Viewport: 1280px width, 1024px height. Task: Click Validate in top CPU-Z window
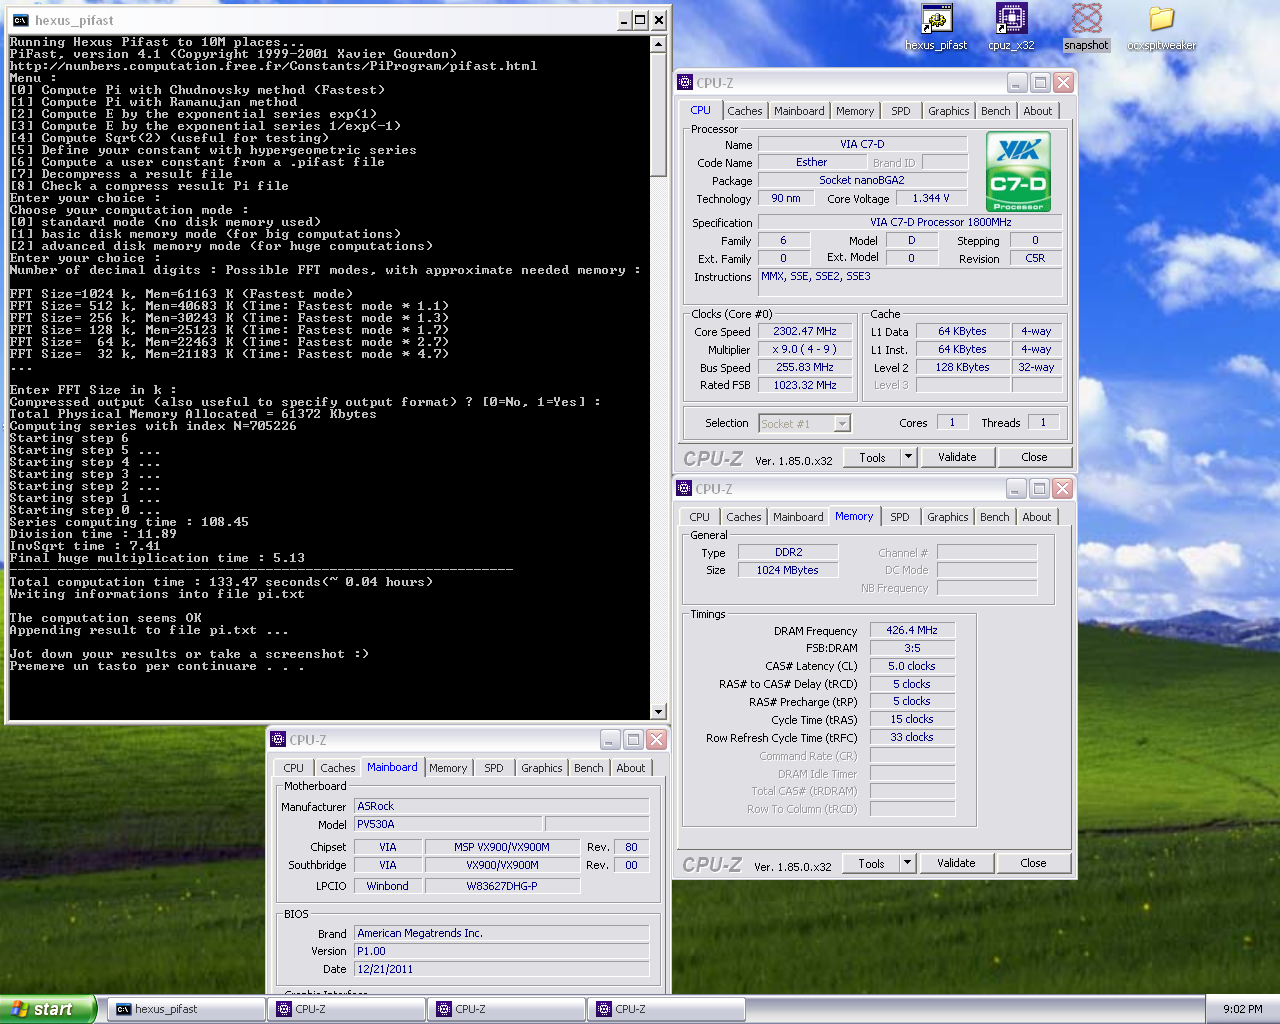[957, 457]
